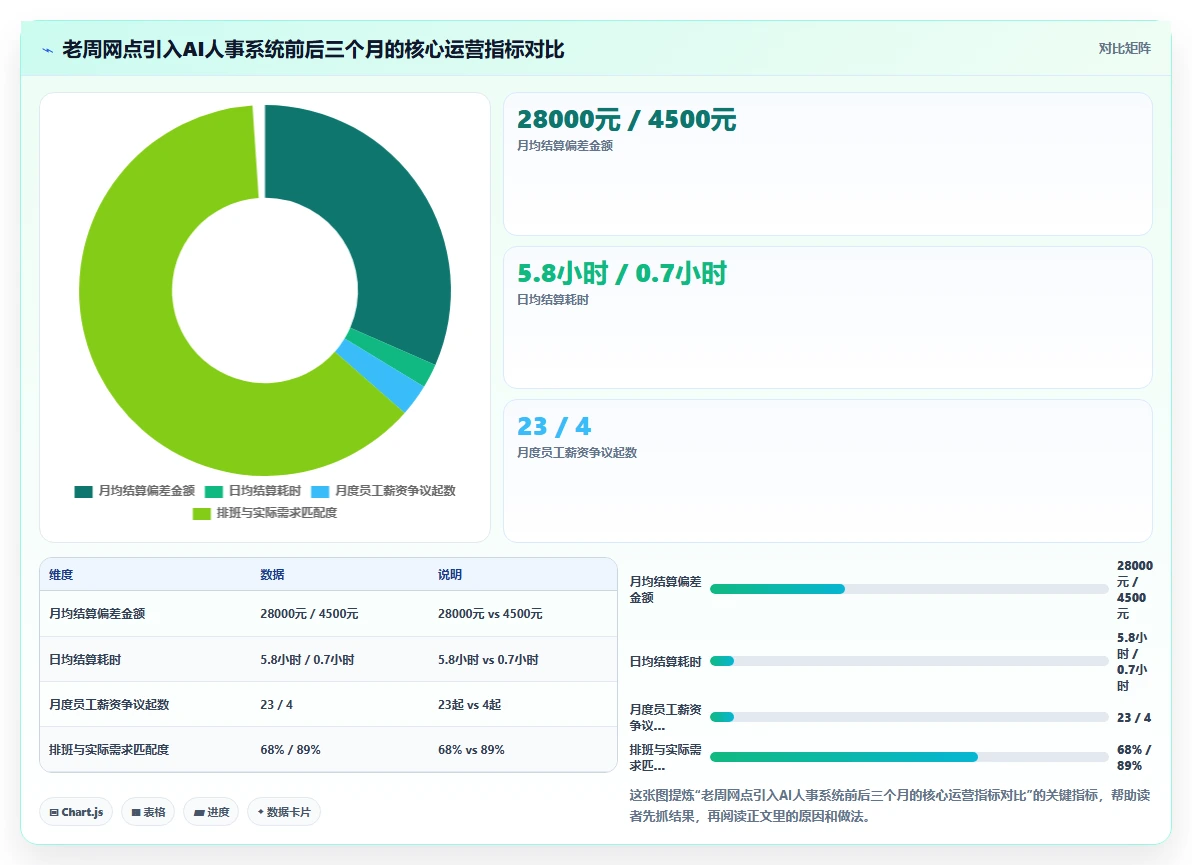This screenshot has width=1192, height=865.
Task: Toggle 月均结算偏差金额 legend entry
Action: coord(135,491)
